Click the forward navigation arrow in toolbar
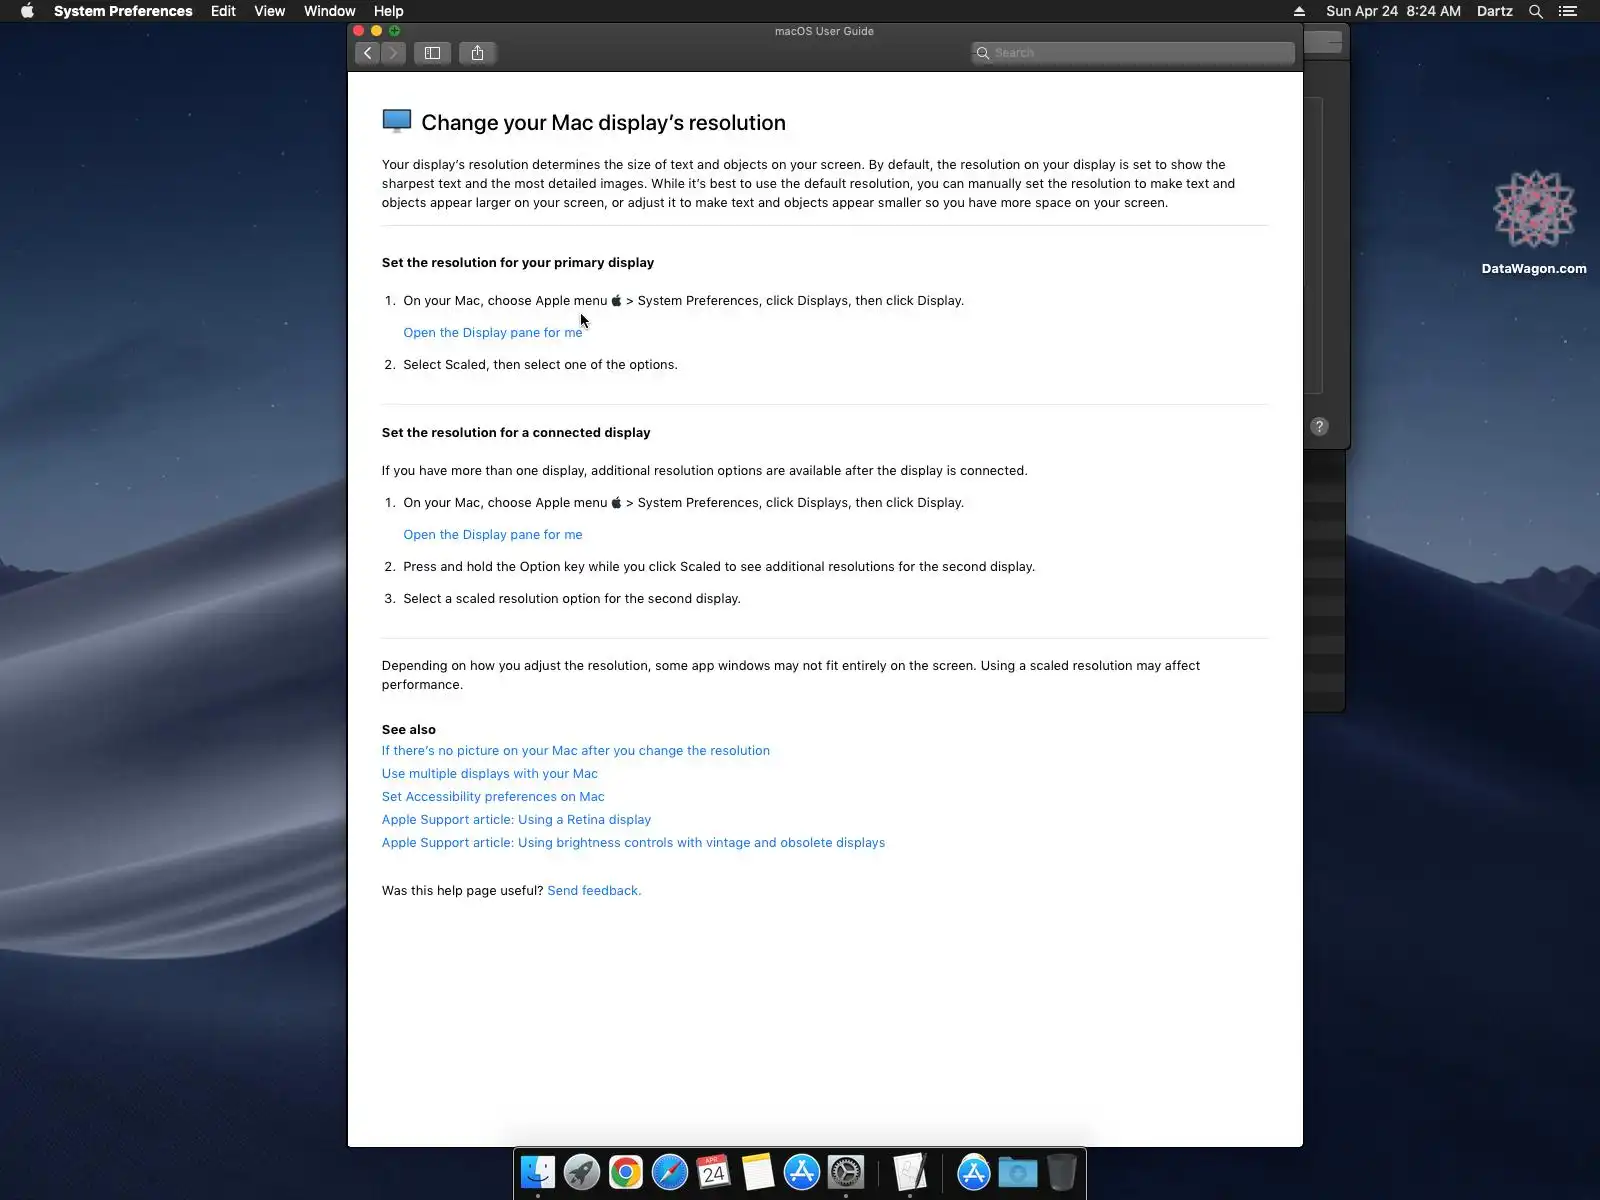The width and height of the screenshot is (1600, 1200). pyautogui.click(x=394, y=53)
